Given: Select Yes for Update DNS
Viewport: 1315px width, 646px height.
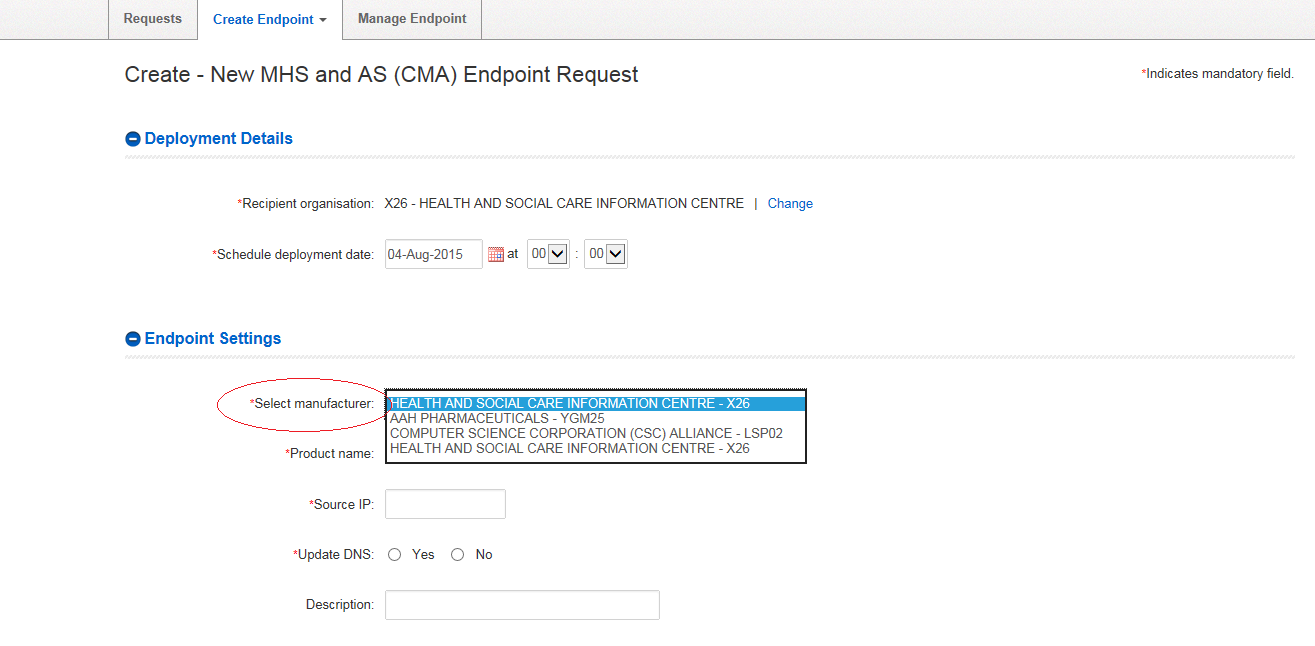Looking at the screenshot, I should (394, 554).
